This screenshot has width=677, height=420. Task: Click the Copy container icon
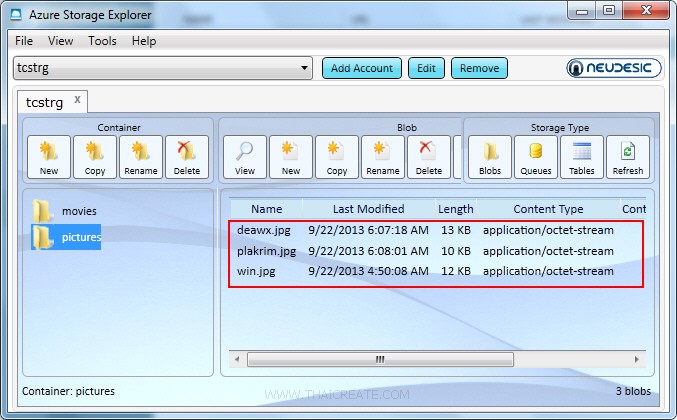[95, 157]
